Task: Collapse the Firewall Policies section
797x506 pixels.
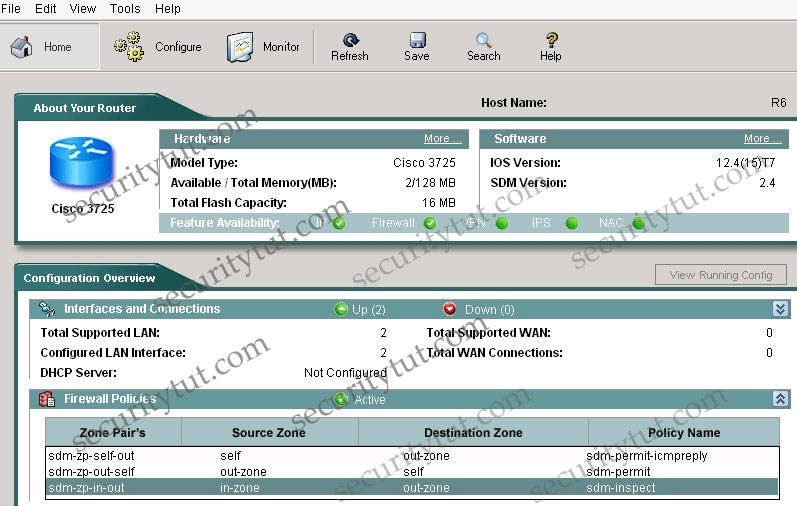Action: click(780, 399)
